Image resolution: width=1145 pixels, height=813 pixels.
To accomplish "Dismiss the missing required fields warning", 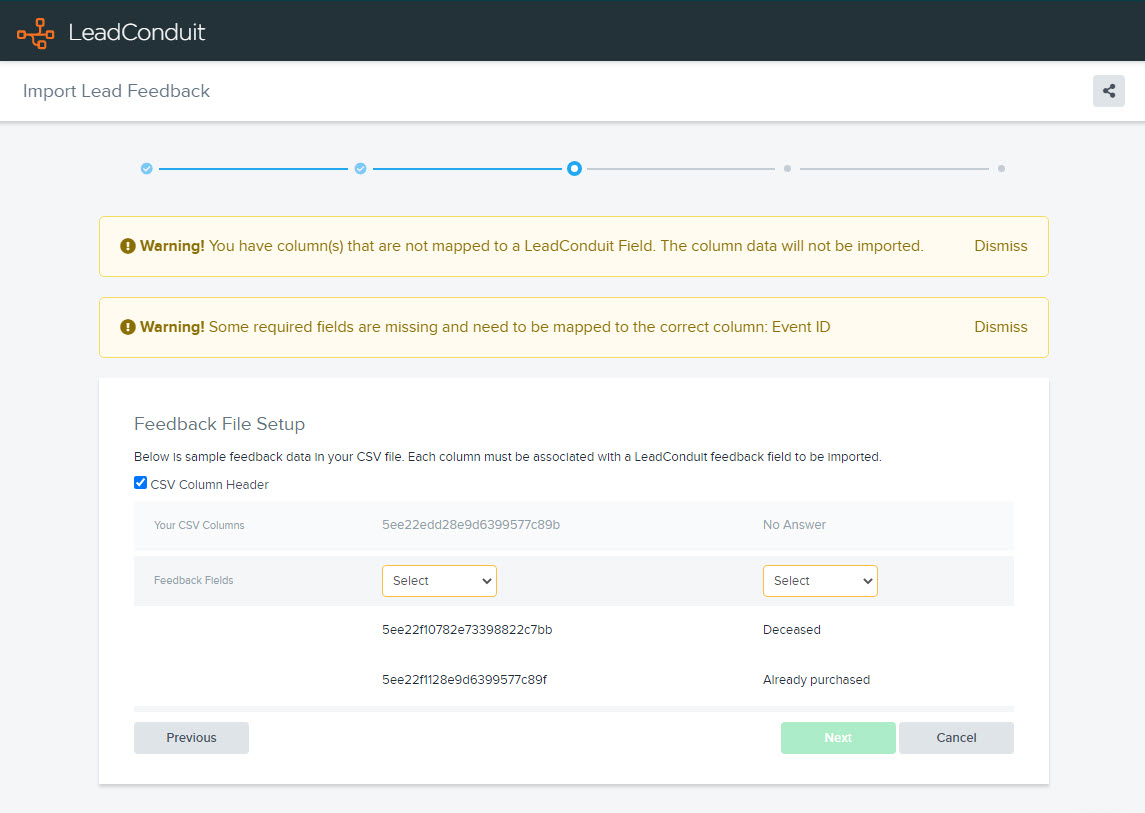I will click(x=1000, y=327).
